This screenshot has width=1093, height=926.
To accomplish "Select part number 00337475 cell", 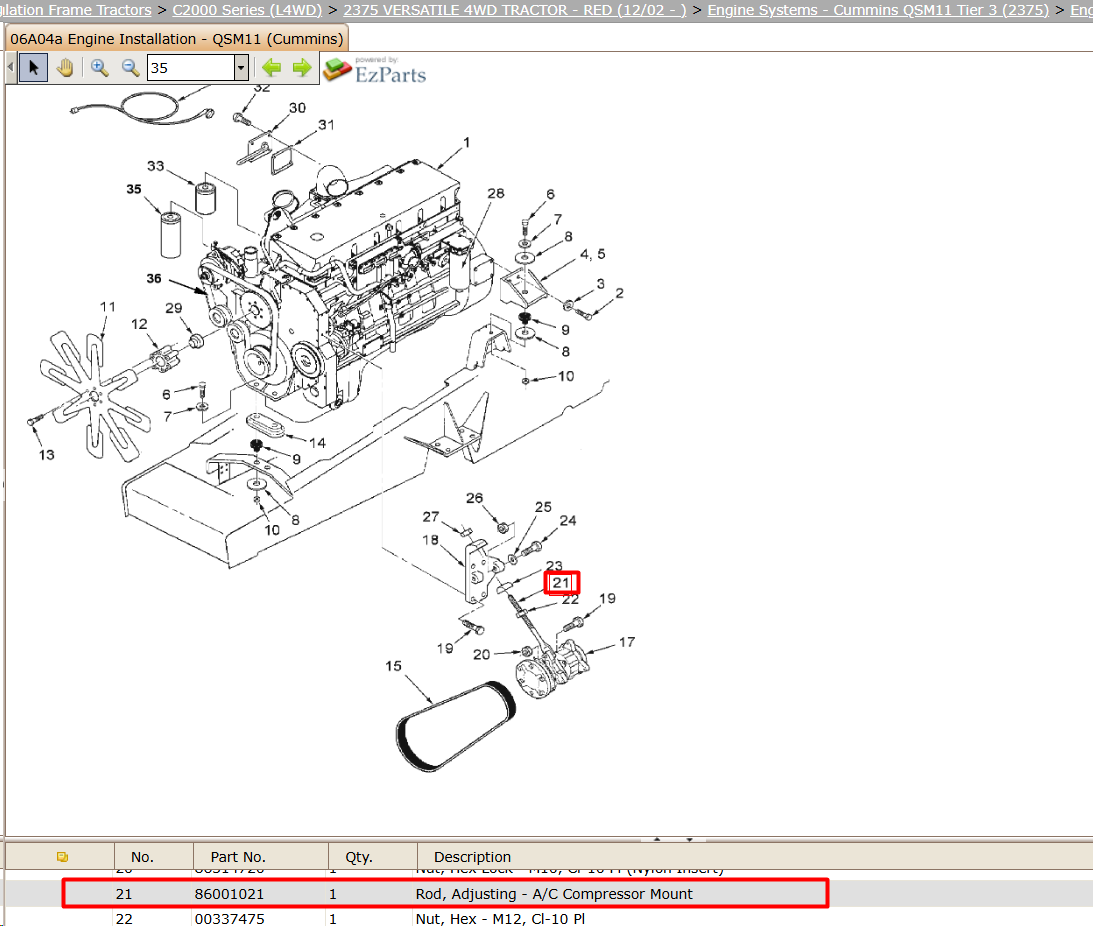I will coord(229,918).
